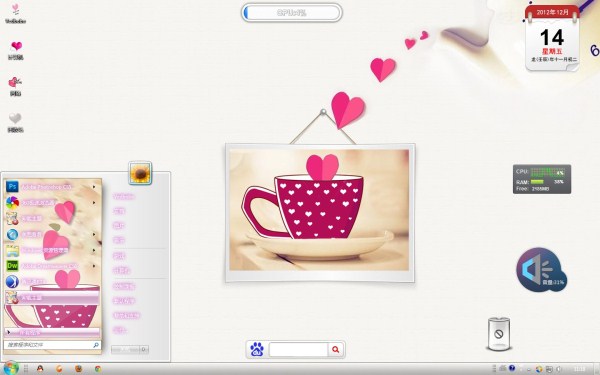Click the CPU and RAM meter gadget

[x=542, y=179]
